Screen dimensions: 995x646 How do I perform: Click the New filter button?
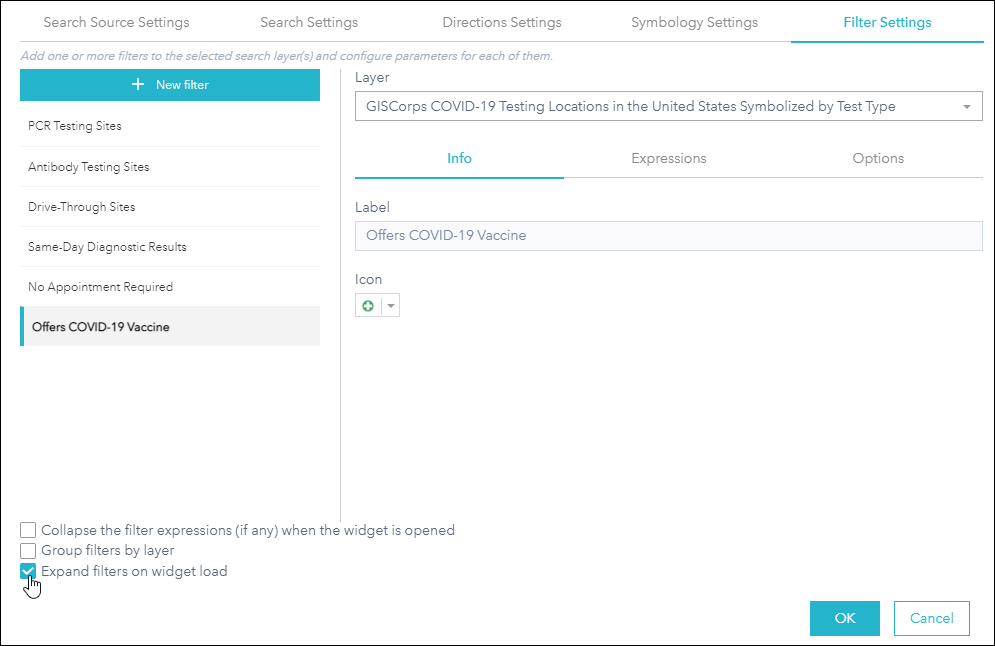(x=170, y=85)
